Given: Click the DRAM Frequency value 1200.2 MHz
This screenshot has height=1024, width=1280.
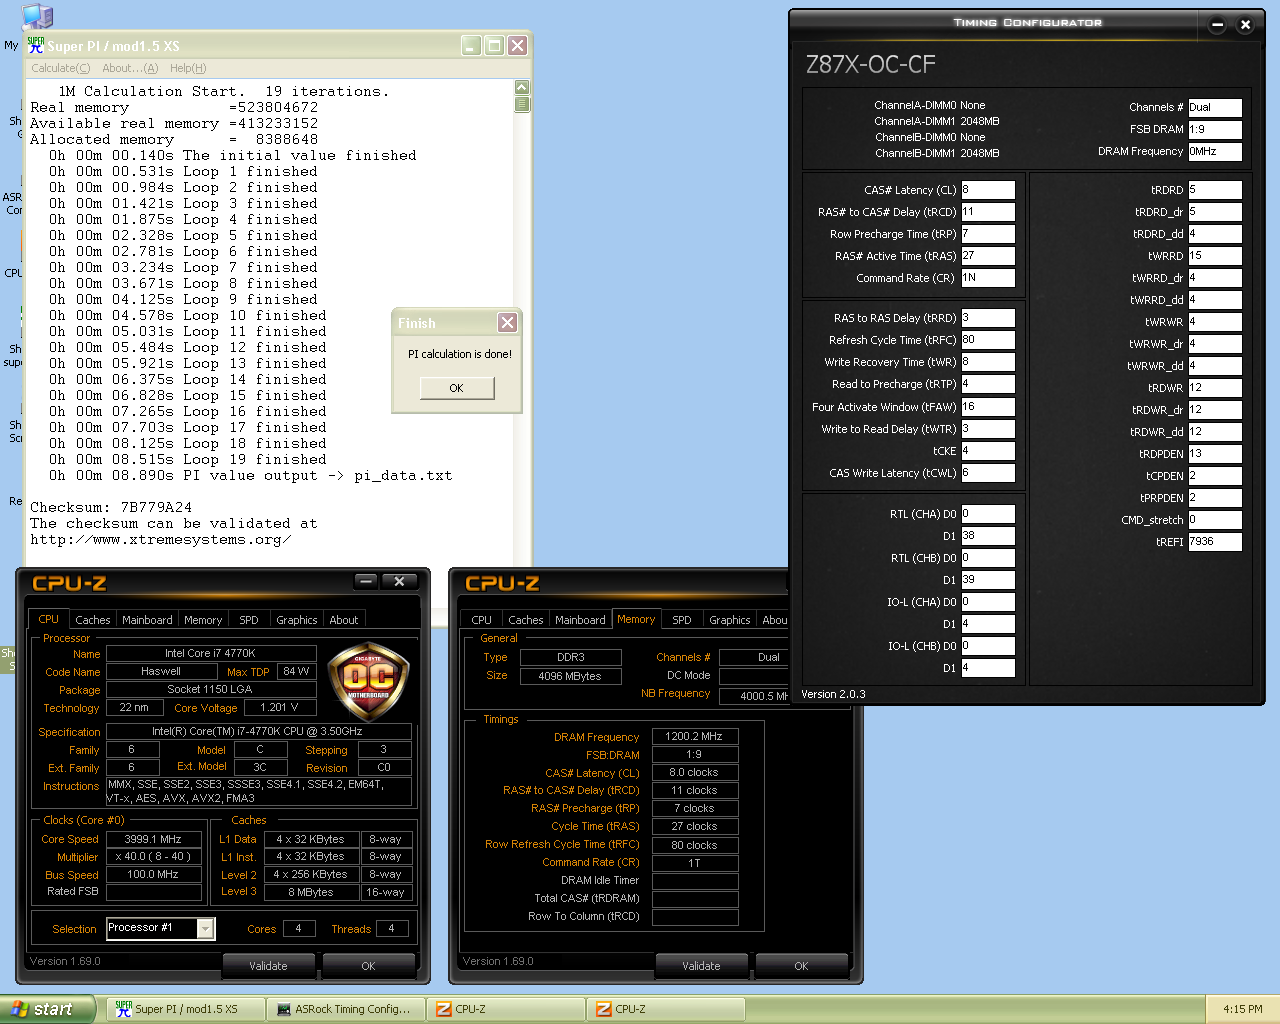Looking at the screenshot, I should coord(695,736).
